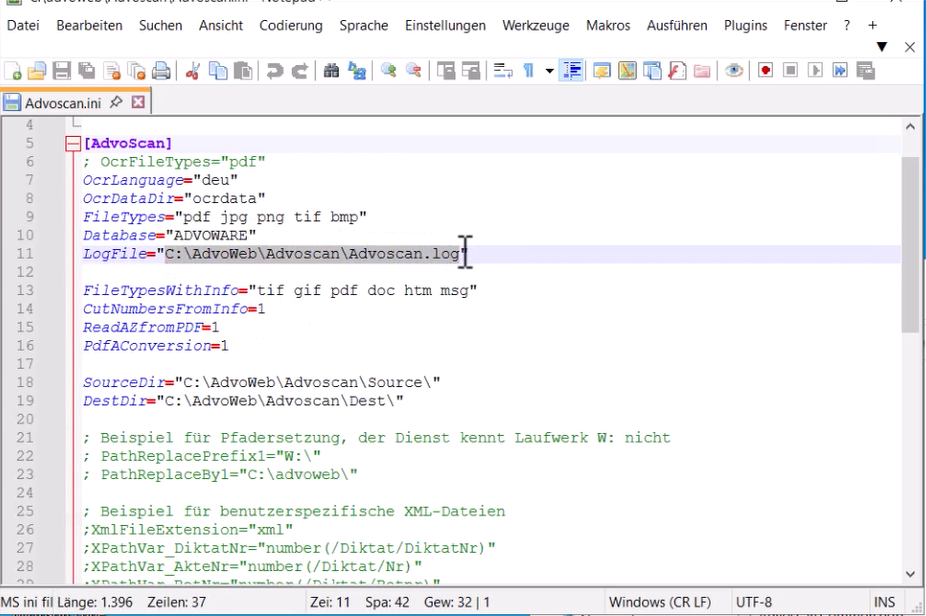Image resolution: width=926 pixels, height=616 pixels.
Task: Toggle word wrap toolbar icon
Action: (503, 71)
